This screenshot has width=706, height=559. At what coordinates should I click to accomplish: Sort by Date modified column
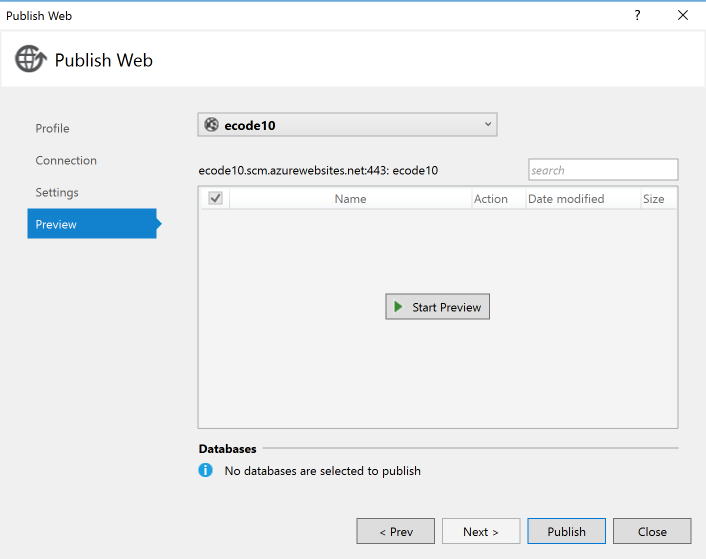pyautogui.click(x=566, y=199)
